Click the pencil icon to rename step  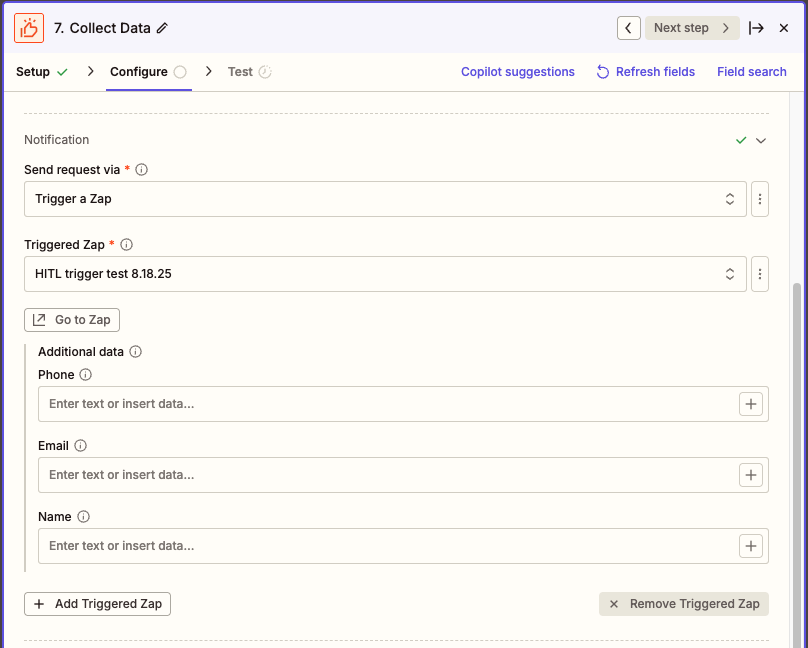tap(163, 28)
